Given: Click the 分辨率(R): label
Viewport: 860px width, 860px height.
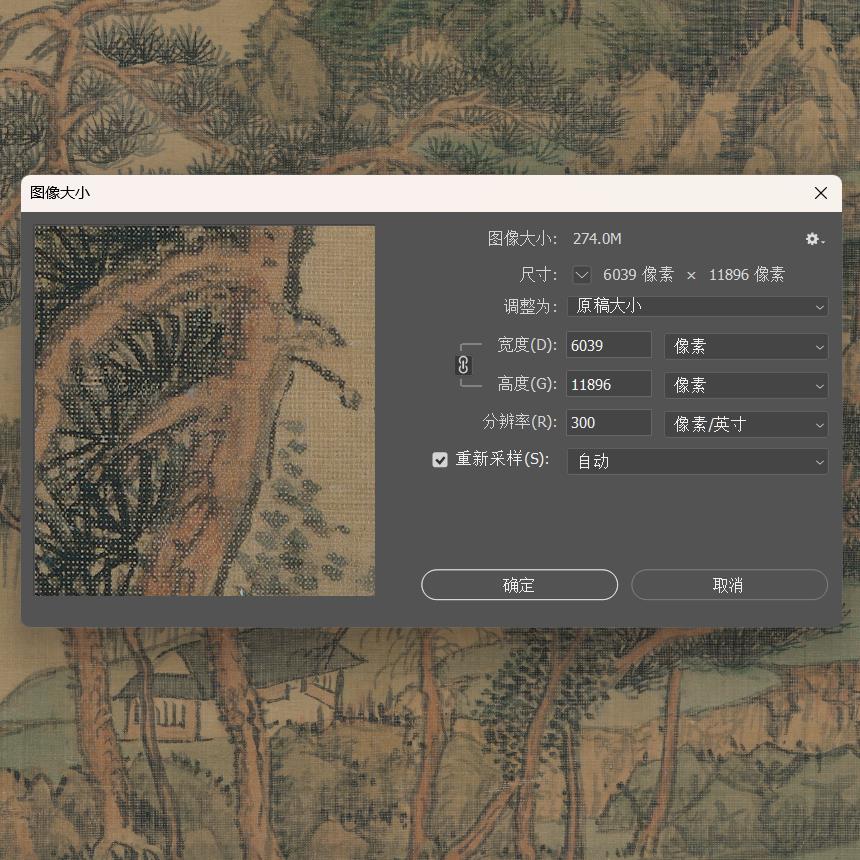Looking at the screenshot, I should pyautogui.click(x=519, y=422).
